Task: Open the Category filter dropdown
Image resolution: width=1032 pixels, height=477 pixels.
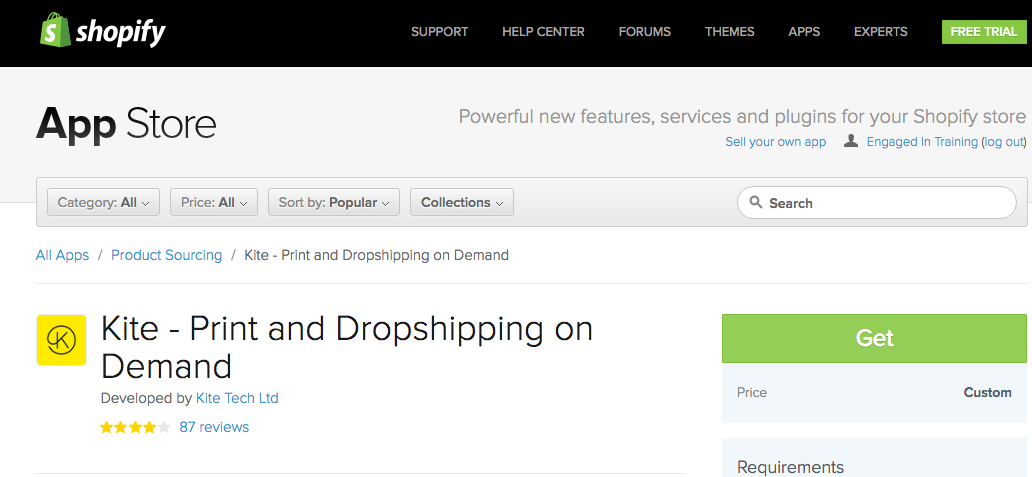Action: point(103,202)
